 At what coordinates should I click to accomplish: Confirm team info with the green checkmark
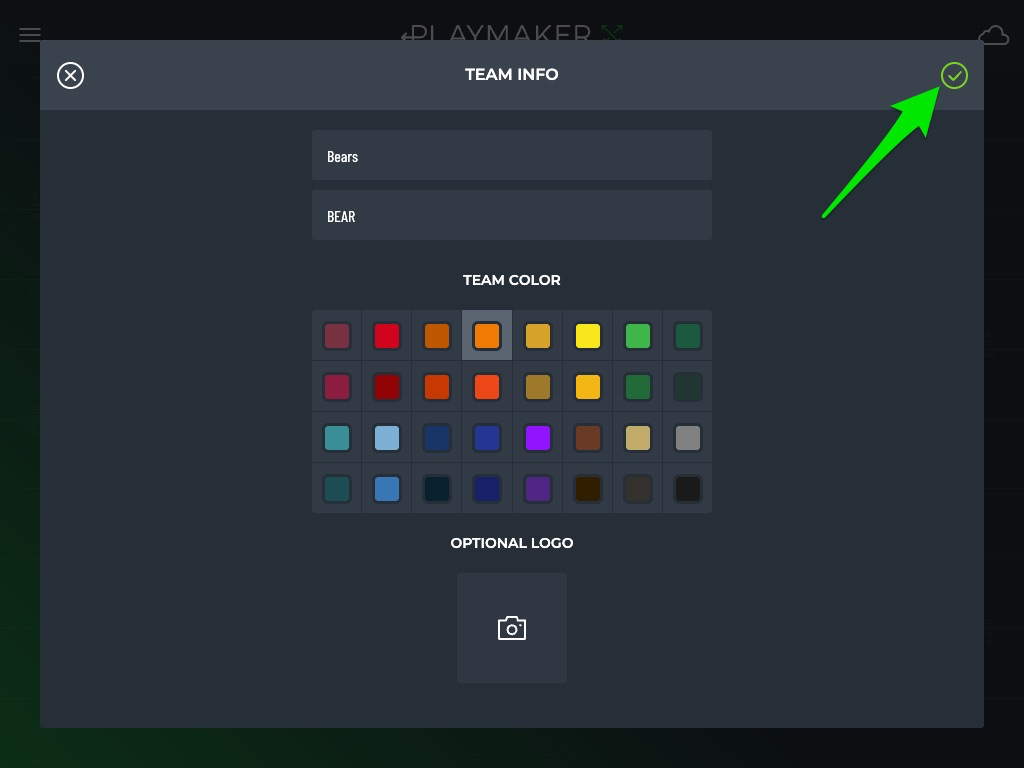(x=954, y=76)
